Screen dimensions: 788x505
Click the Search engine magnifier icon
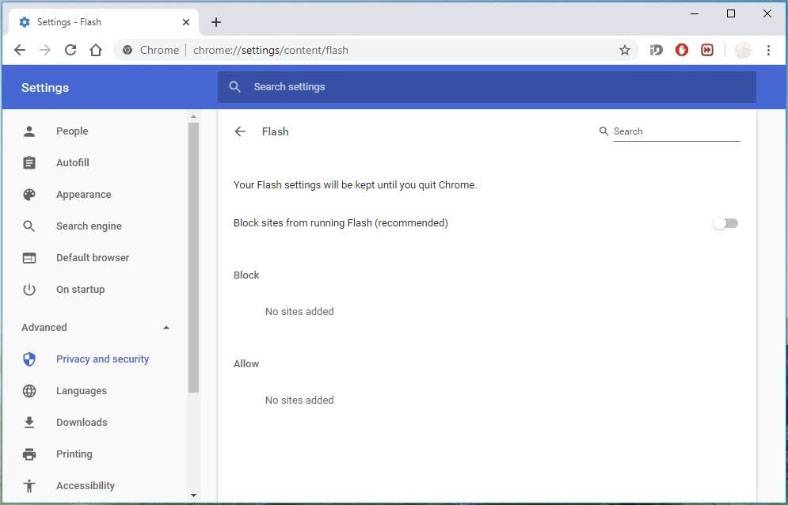[29, 226]
